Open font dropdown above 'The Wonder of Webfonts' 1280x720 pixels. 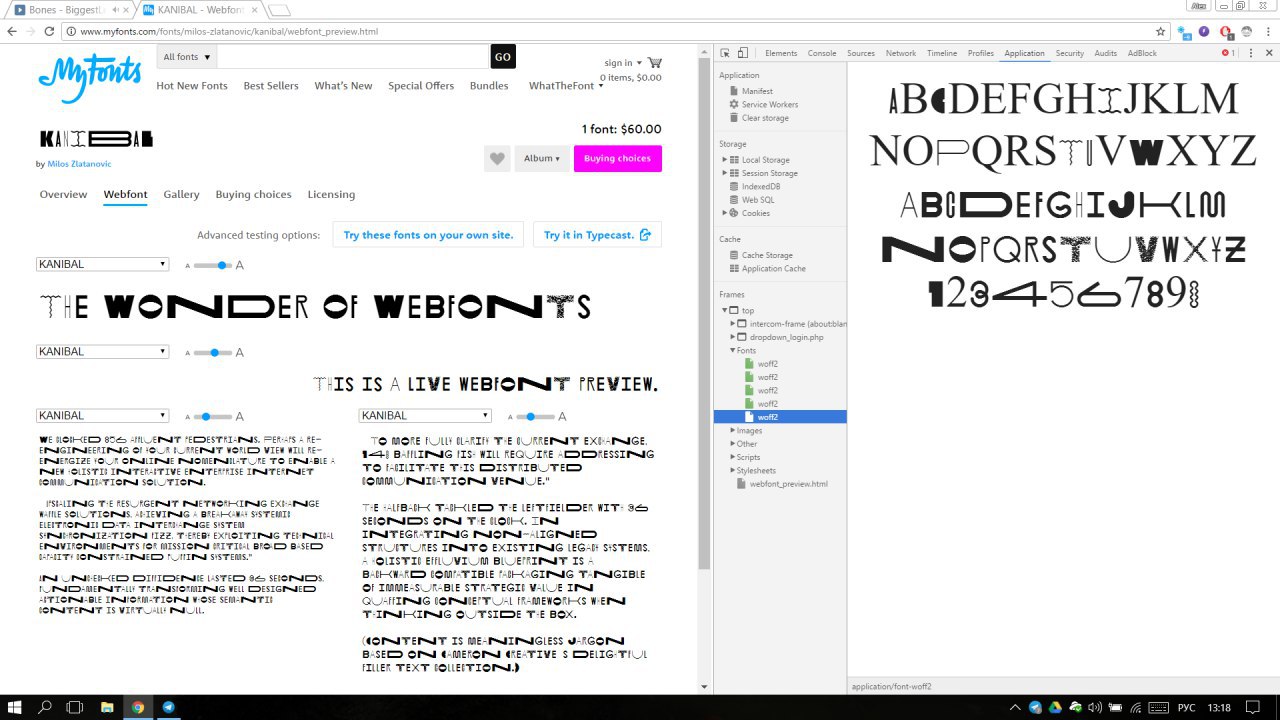[102, 264]
